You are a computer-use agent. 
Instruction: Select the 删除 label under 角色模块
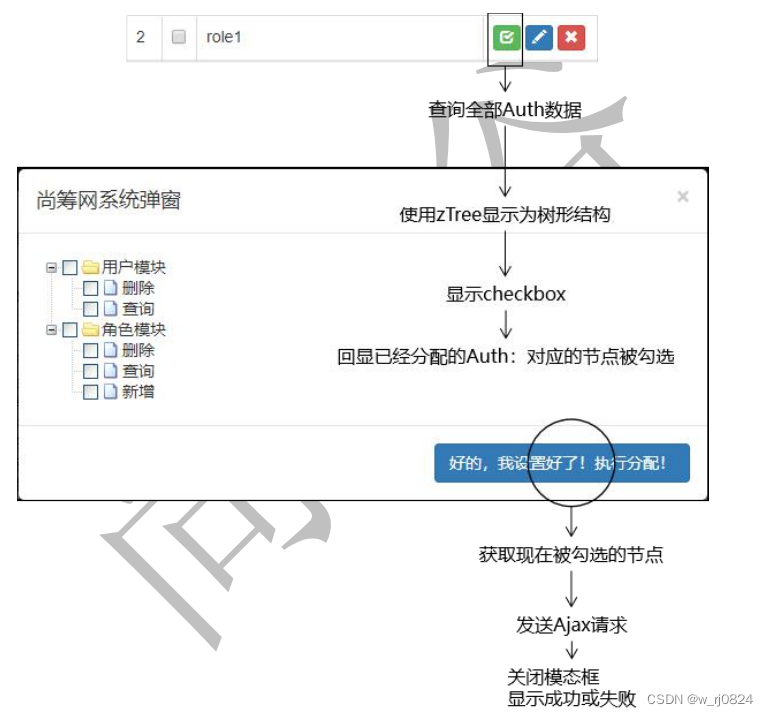[x=138, y=350]
